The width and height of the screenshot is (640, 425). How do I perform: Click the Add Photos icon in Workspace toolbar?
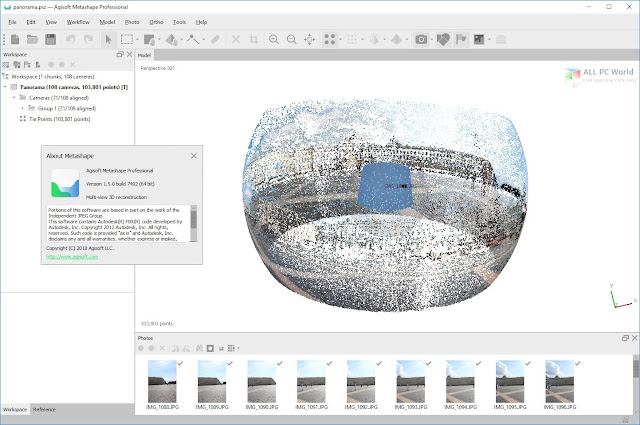[17, 65]
